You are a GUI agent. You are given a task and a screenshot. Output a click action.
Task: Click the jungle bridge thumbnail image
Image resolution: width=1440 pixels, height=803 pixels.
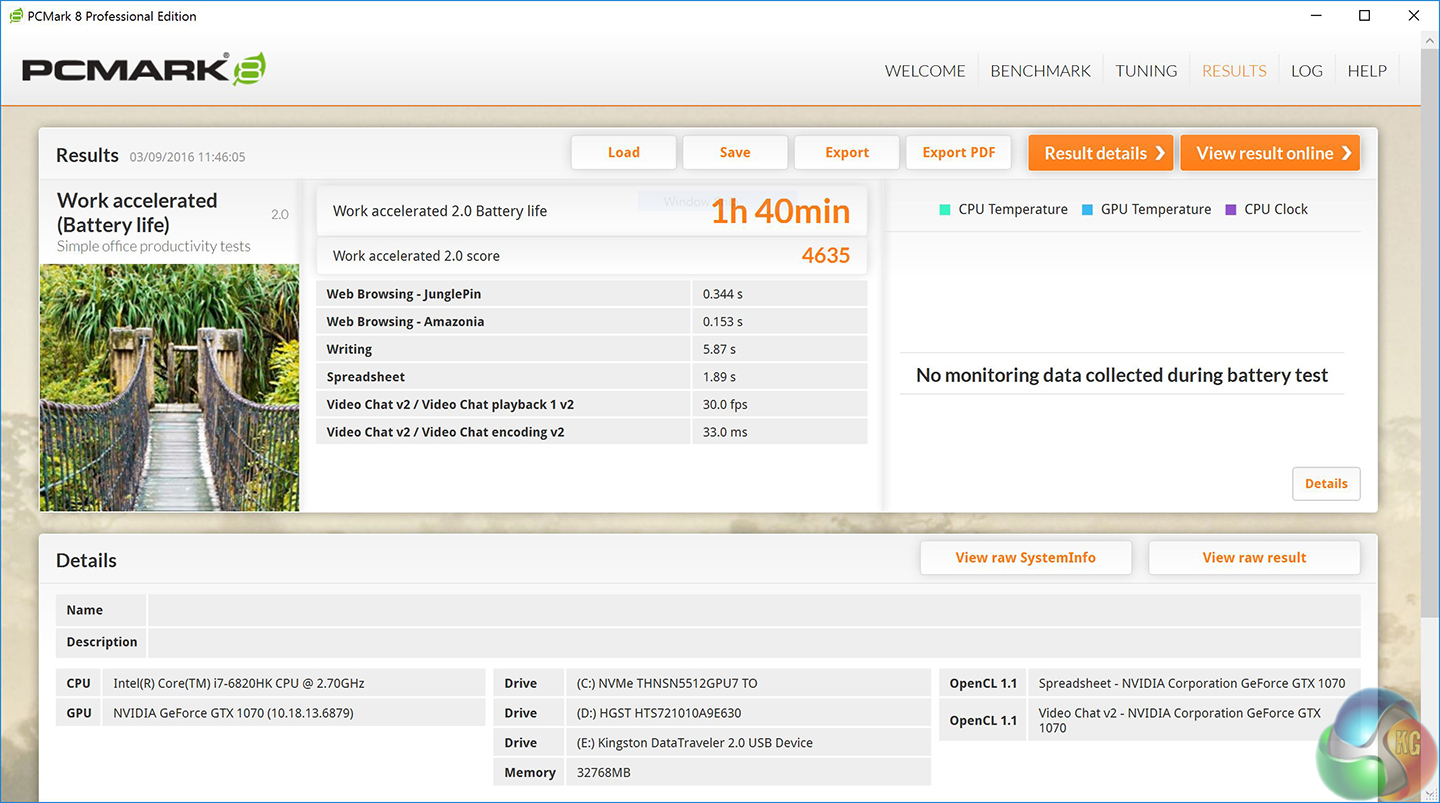pyautogui.click(x=169, y=387)
